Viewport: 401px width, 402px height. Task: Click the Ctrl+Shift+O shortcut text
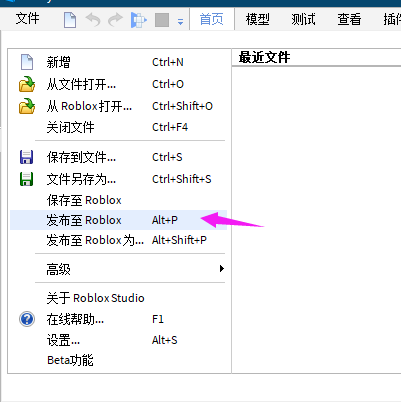pyautogui.click(x=182, y=106)
